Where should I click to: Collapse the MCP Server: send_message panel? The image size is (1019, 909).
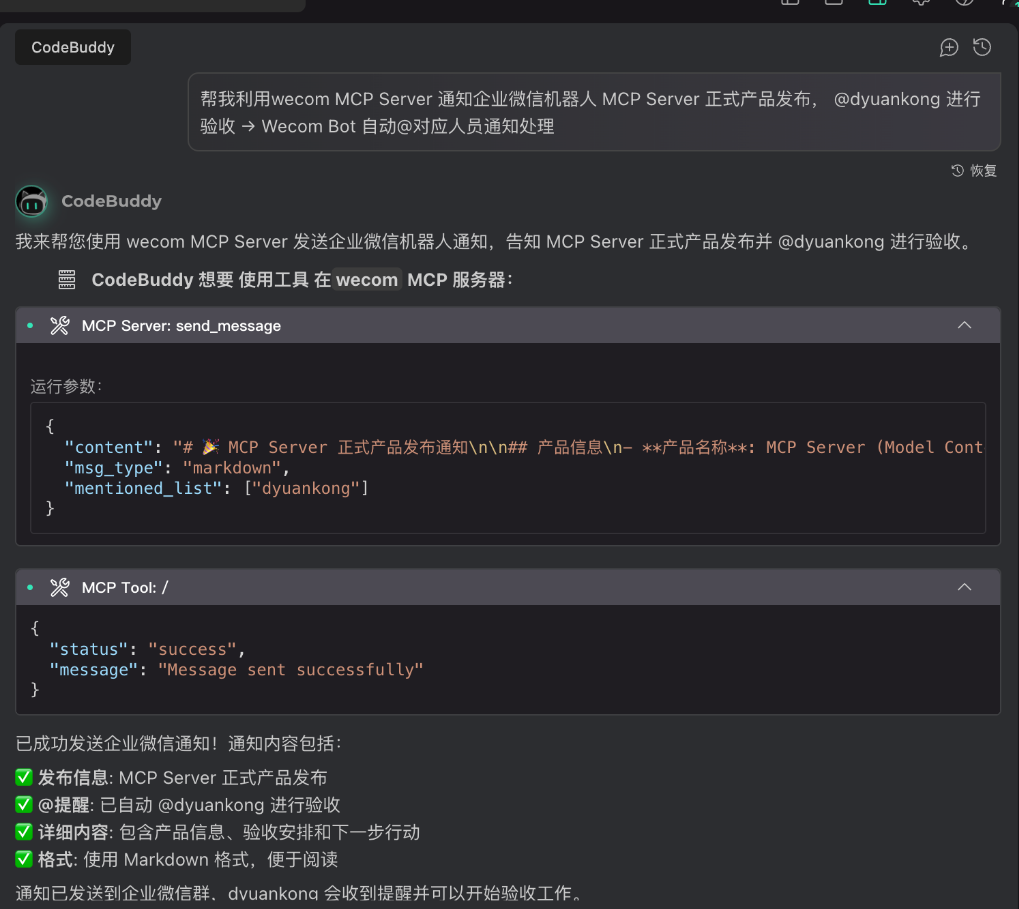coord(964,325)
